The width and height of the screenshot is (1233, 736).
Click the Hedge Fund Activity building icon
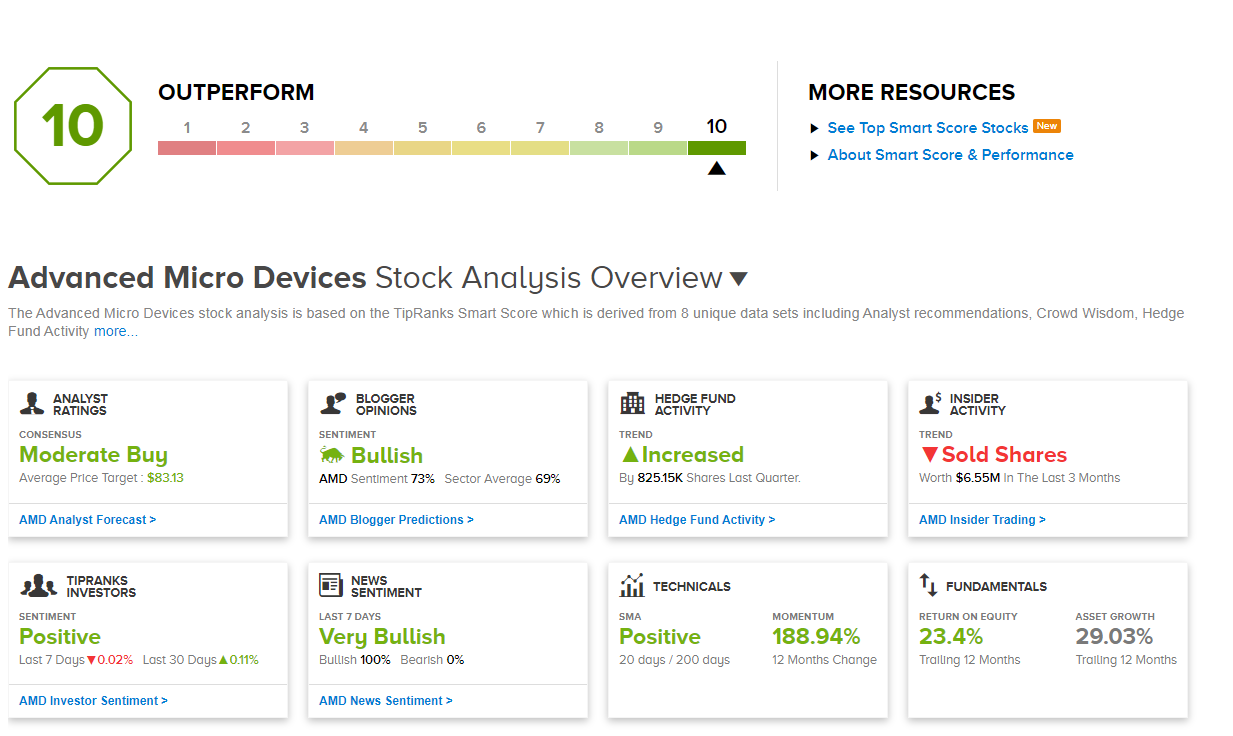click(632, 403)
